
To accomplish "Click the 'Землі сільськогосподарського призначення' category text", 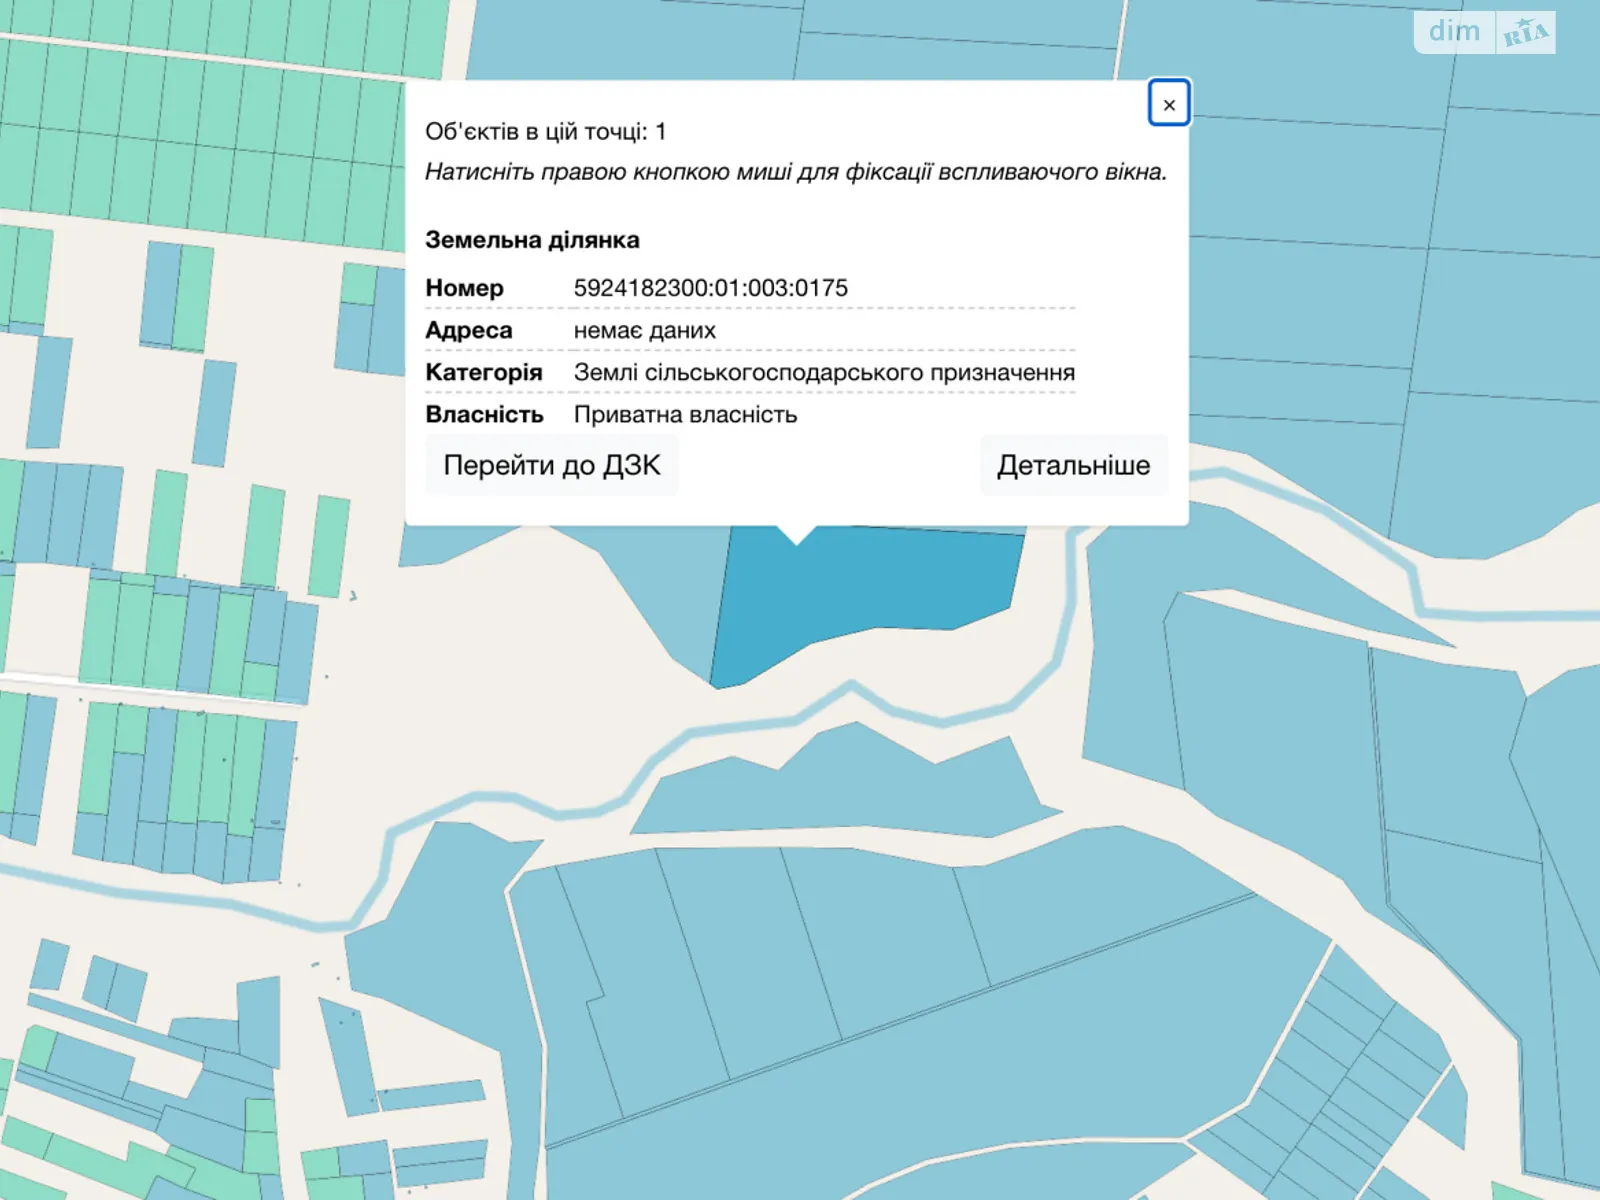I will coord(824,373).
